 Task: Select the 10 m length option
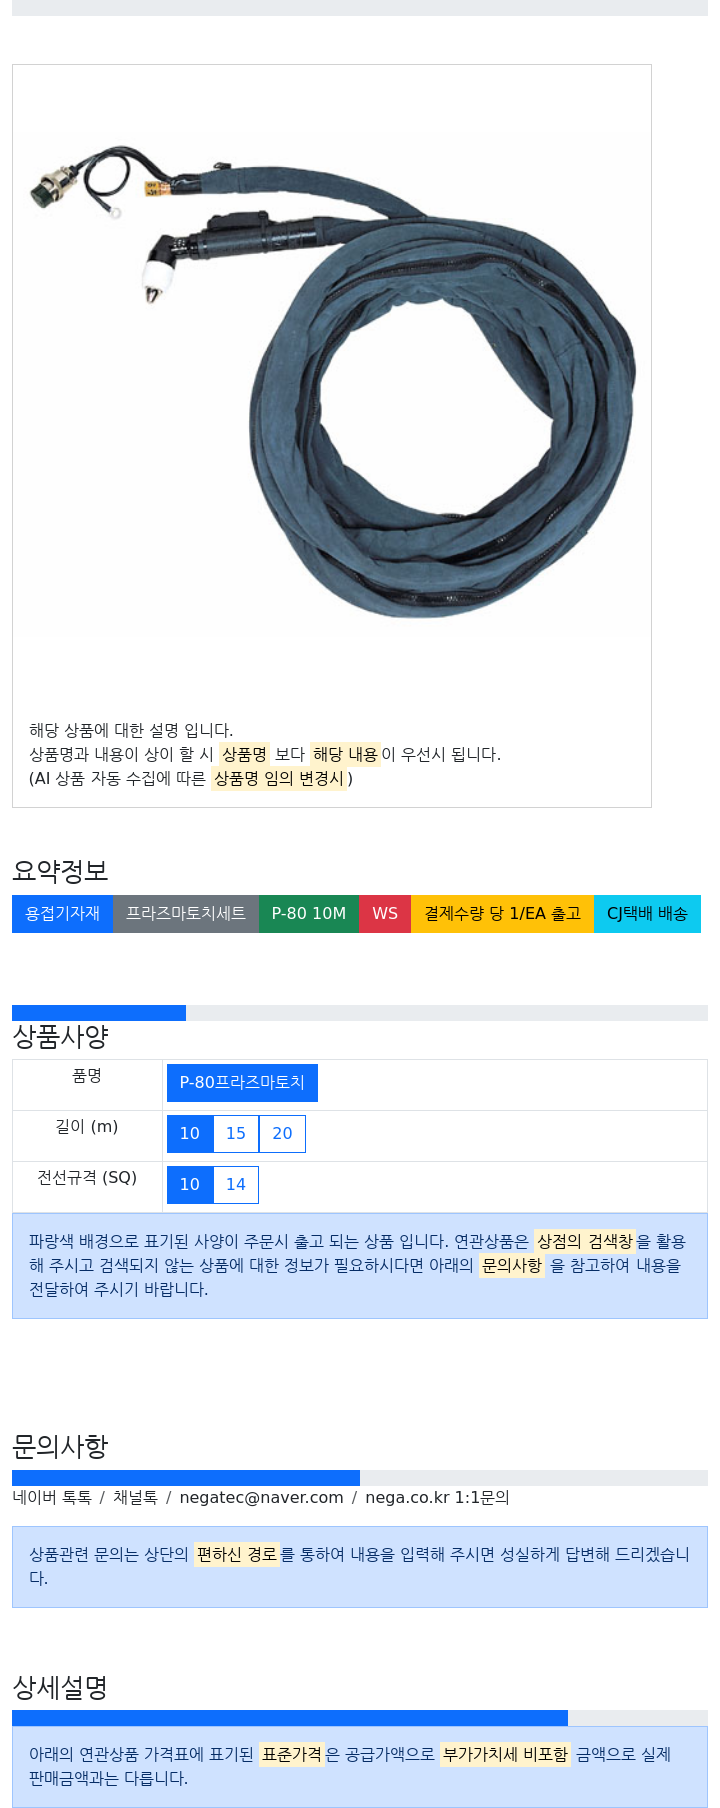(x=190, y=1133)
